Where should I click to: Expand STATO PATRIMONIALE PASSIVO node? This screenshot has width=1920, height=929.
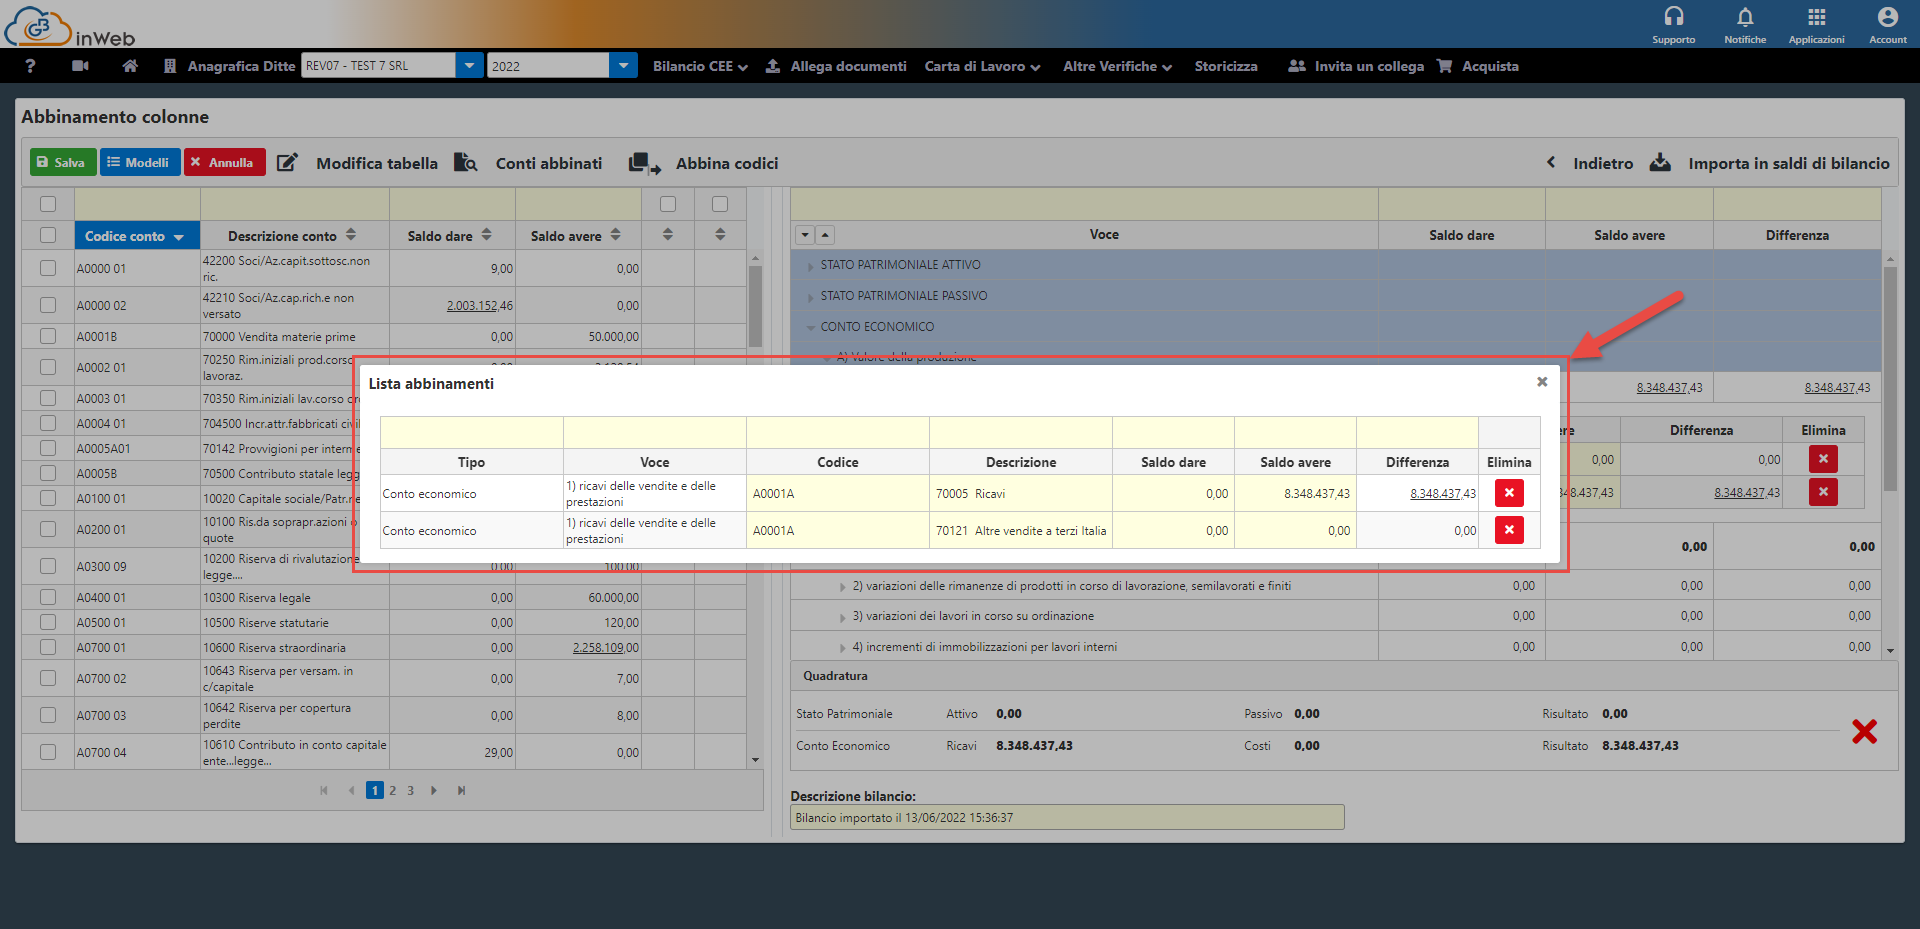coord(810,297)
